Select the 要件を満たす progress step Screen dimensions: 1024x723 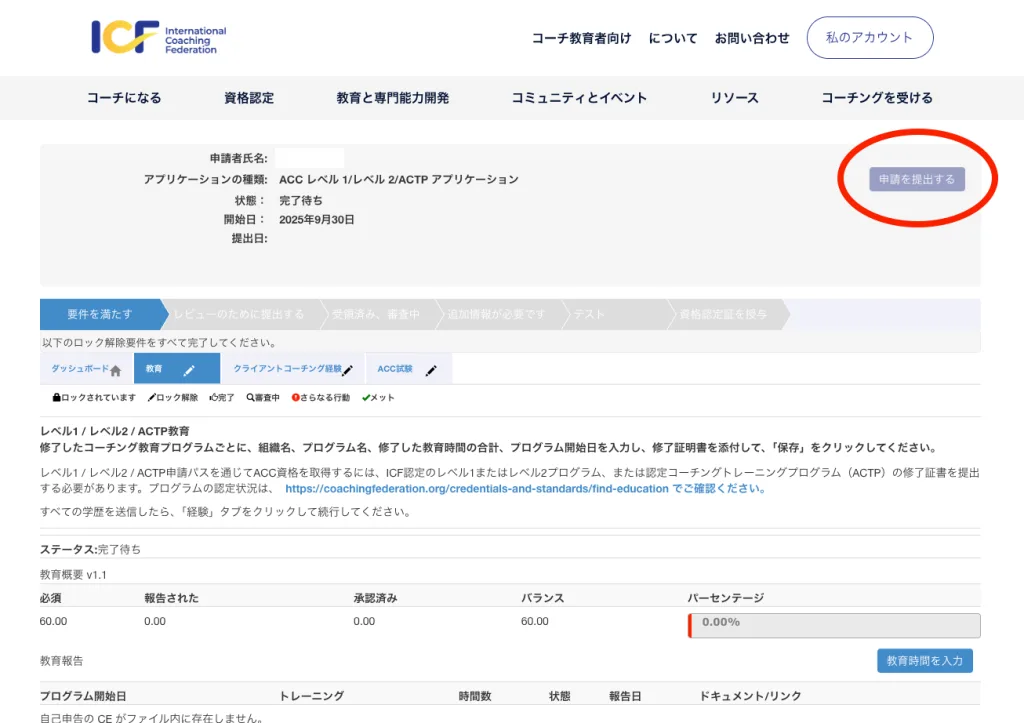(x=100, y=314)
